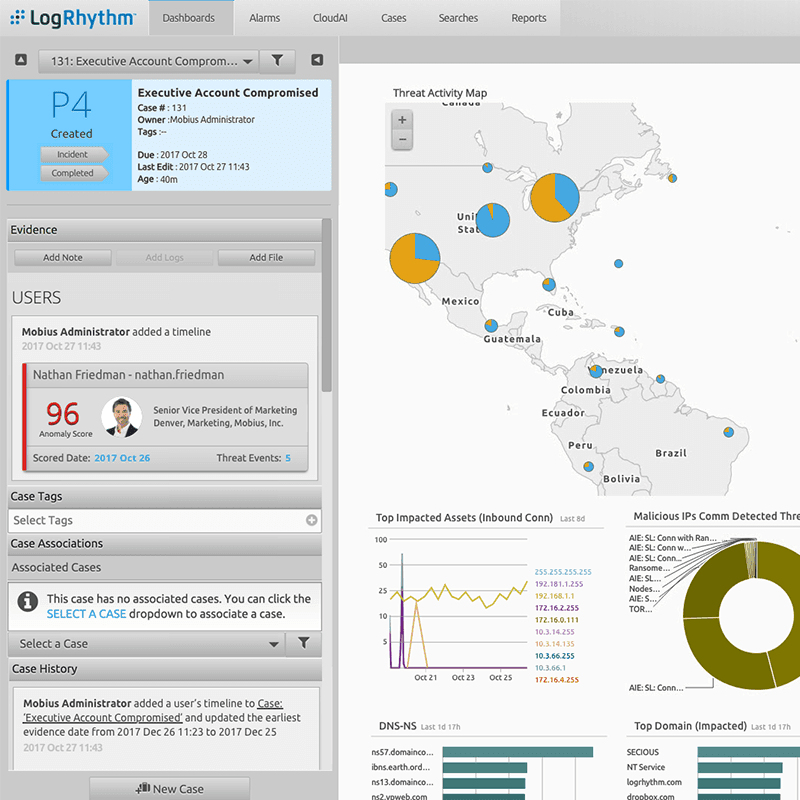
Task: Click the Threat Events count 5
Action: point(288,458)
